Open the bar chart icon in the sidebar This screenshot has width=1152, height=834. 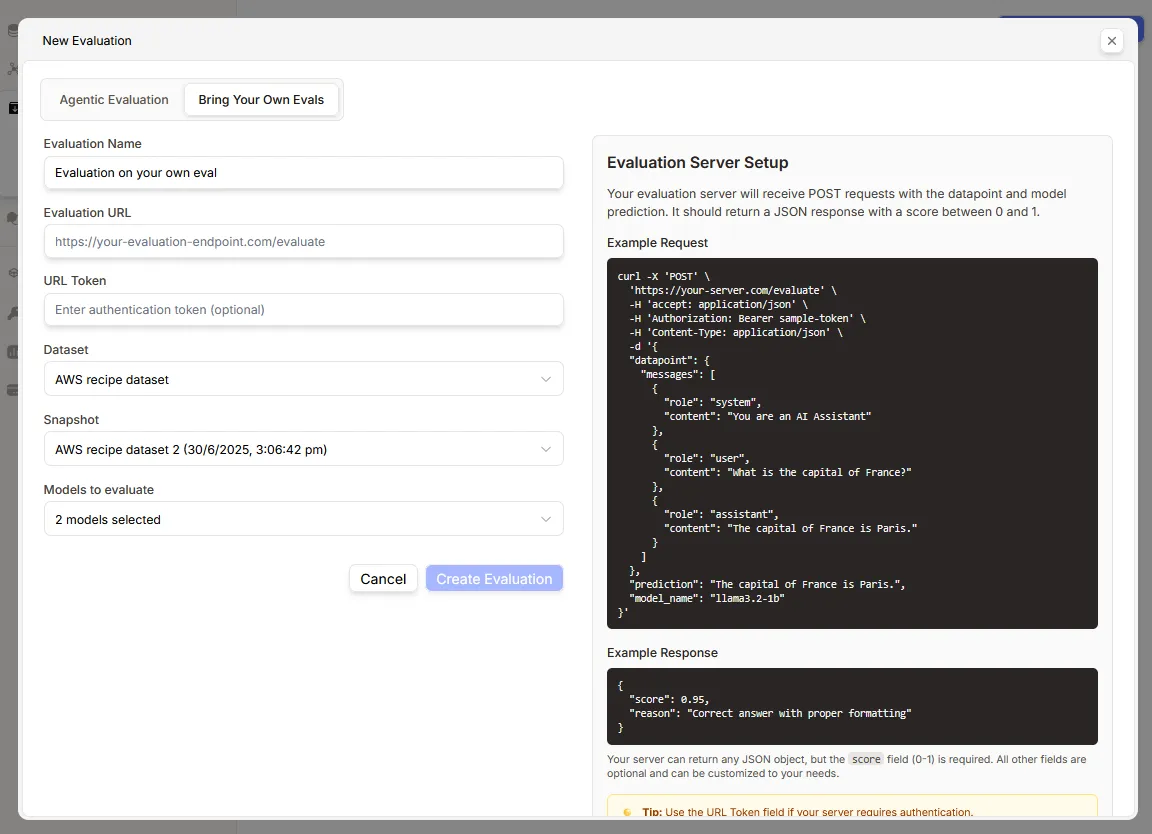13,352
